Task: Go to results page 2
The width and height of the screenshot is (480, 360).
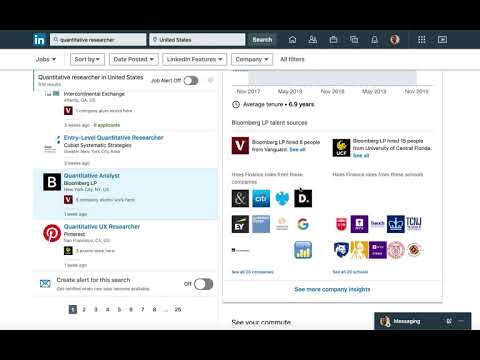Action: 84,310
